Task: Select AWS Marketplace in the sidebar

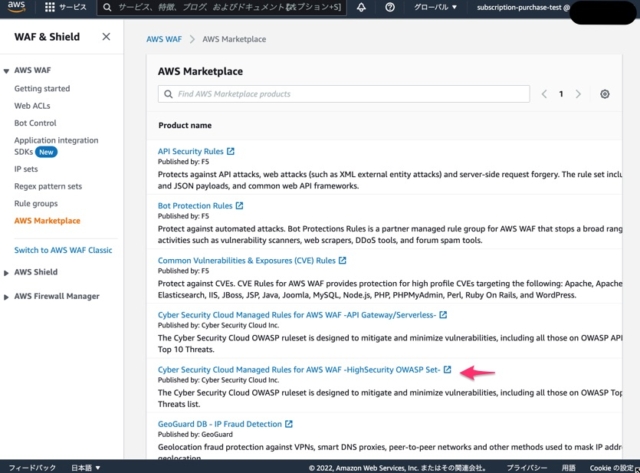Action: [x=47, y=221]
